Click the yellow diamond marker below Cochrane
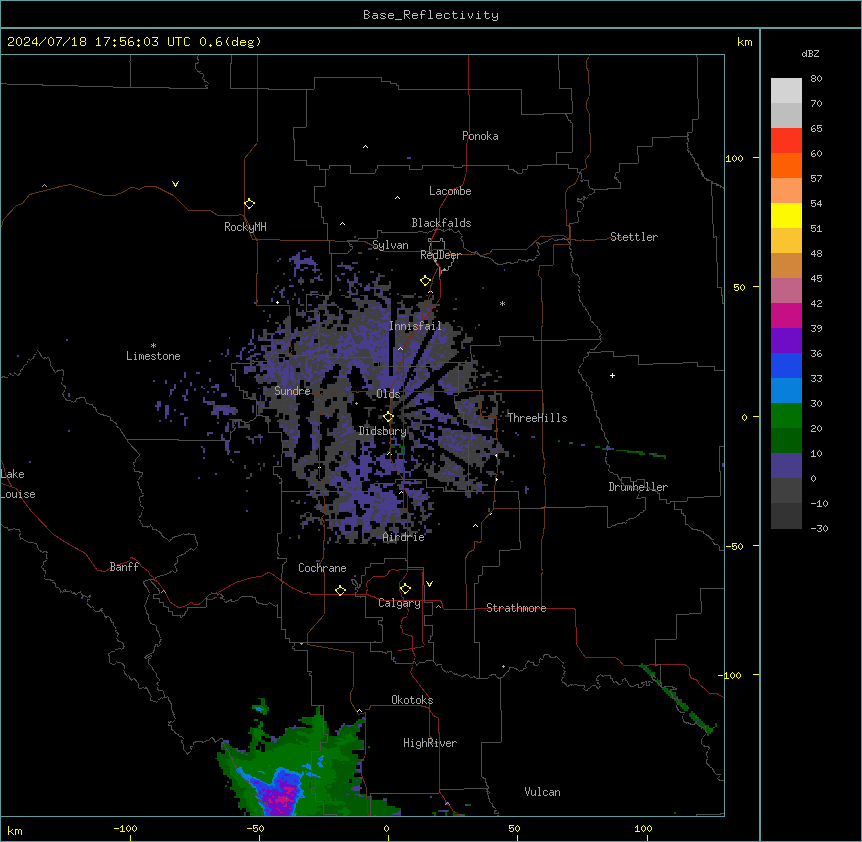Viewport: 862px width, 842px height. [x=340, y=590]
